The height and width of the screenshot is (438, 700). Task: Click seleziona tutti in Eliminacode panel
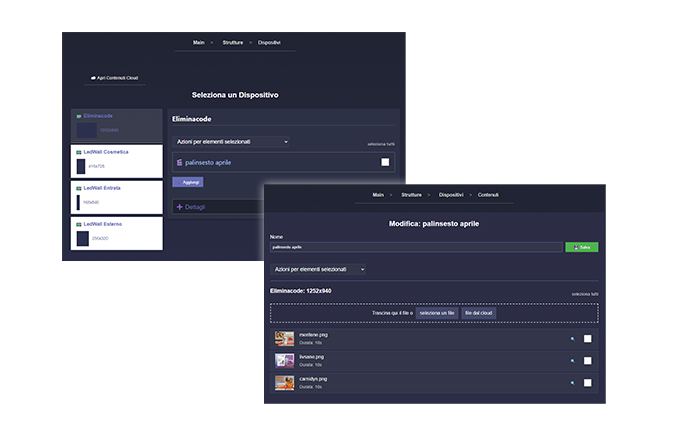(x=381, y=144)
